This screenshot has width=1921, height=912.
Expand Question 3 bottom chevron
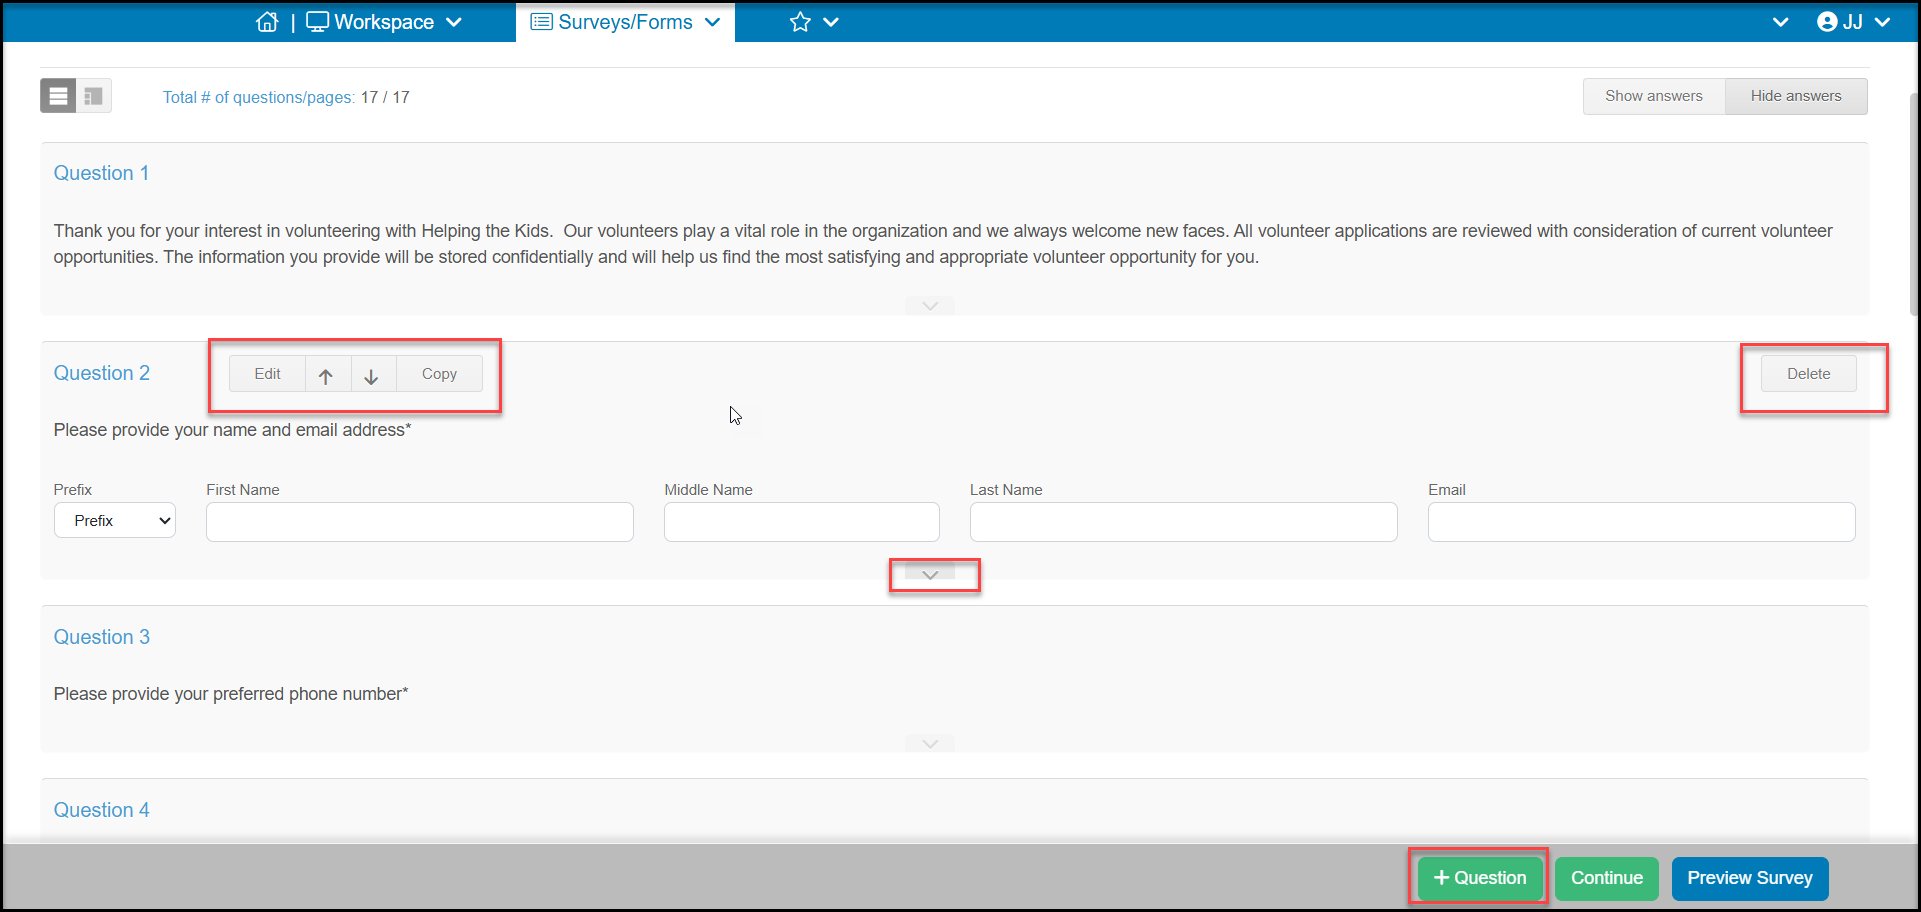coord(930,743)
